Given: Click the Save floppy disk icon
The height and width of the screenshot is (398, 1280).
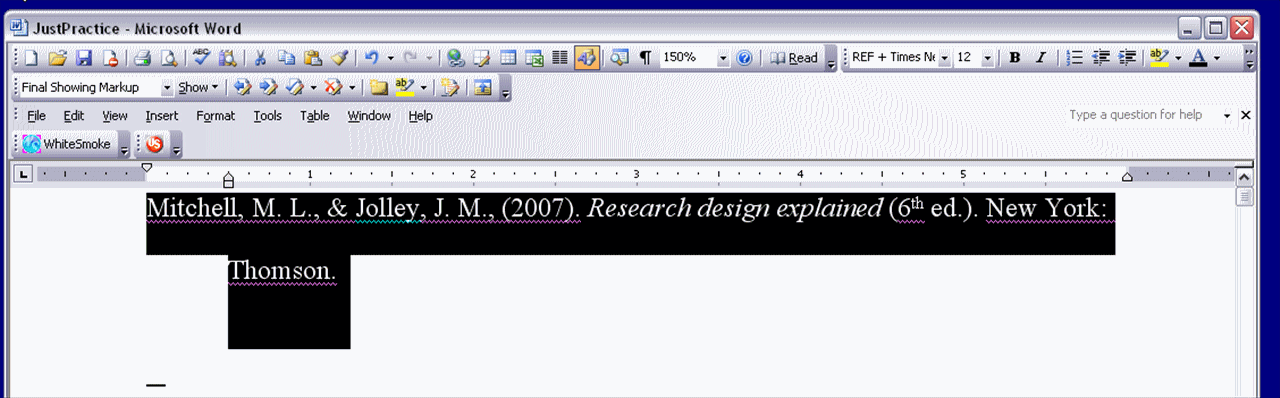Looking at the screenshot, I should (x=84, y=58).
